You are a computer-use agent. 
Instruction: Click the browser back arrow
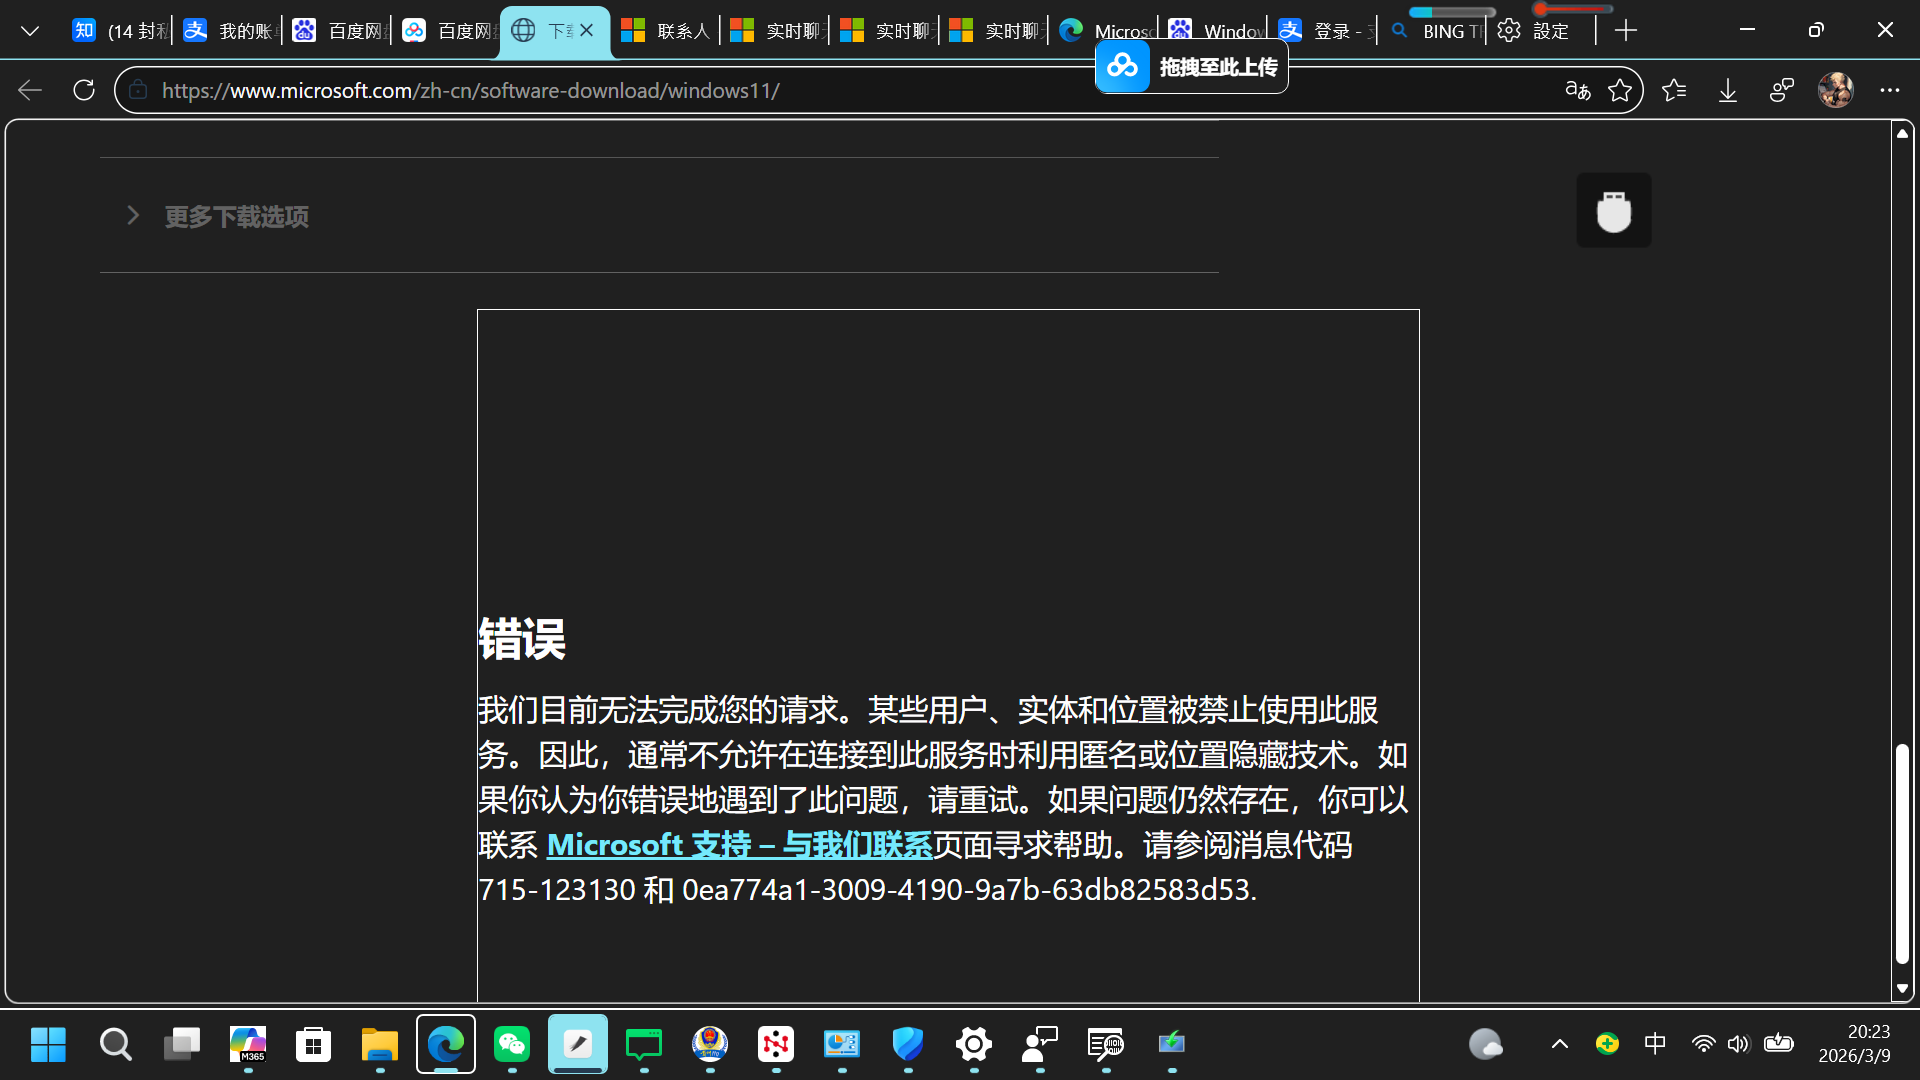click(30, 90)
